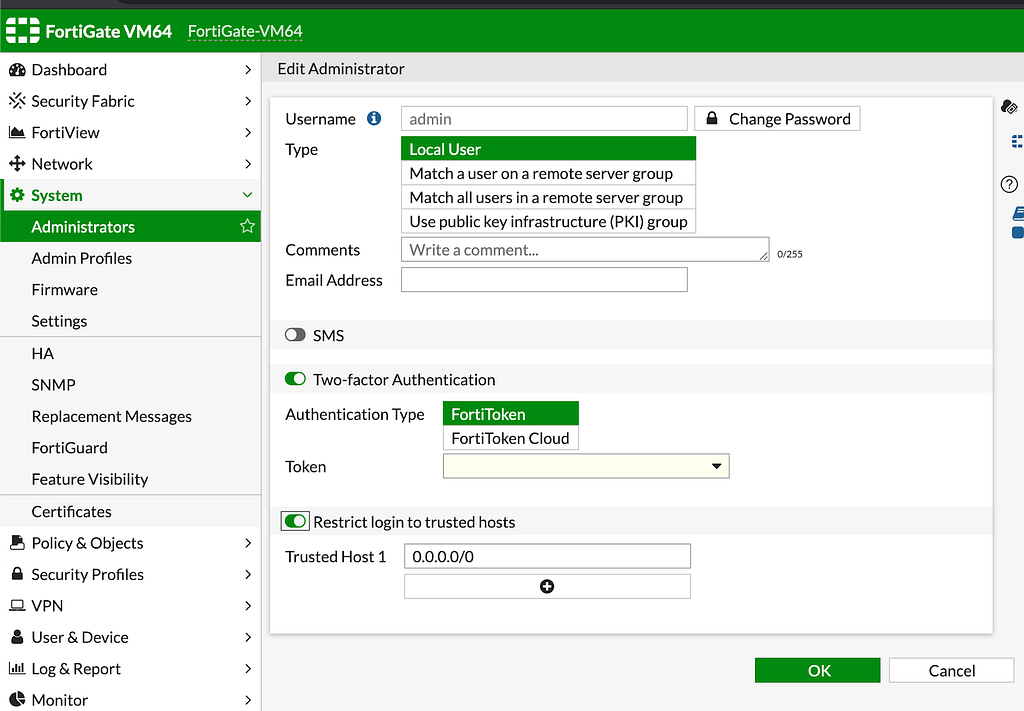Open Admin Profiles in the sidebar
The height and width of the screenshot is (711, 1024).
[82, 258]
